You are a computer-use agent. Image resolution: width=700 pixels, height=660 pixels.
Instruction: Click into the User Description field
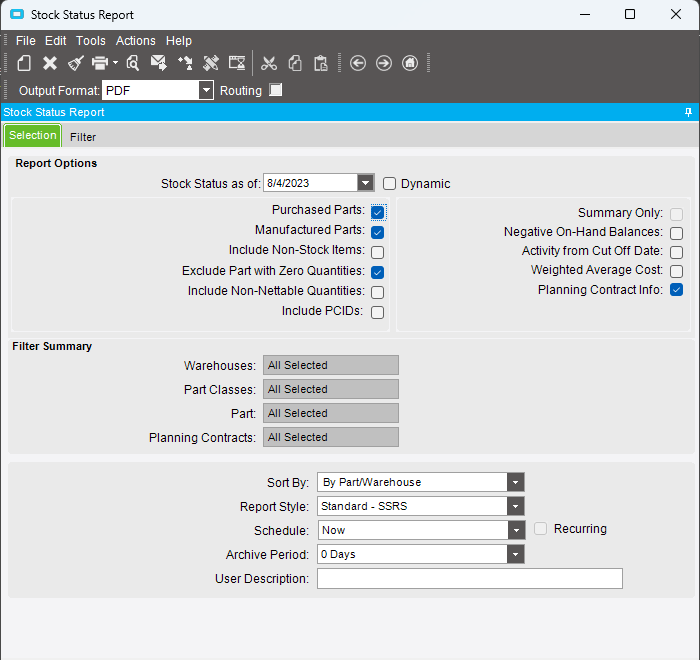tap(469, 579)
